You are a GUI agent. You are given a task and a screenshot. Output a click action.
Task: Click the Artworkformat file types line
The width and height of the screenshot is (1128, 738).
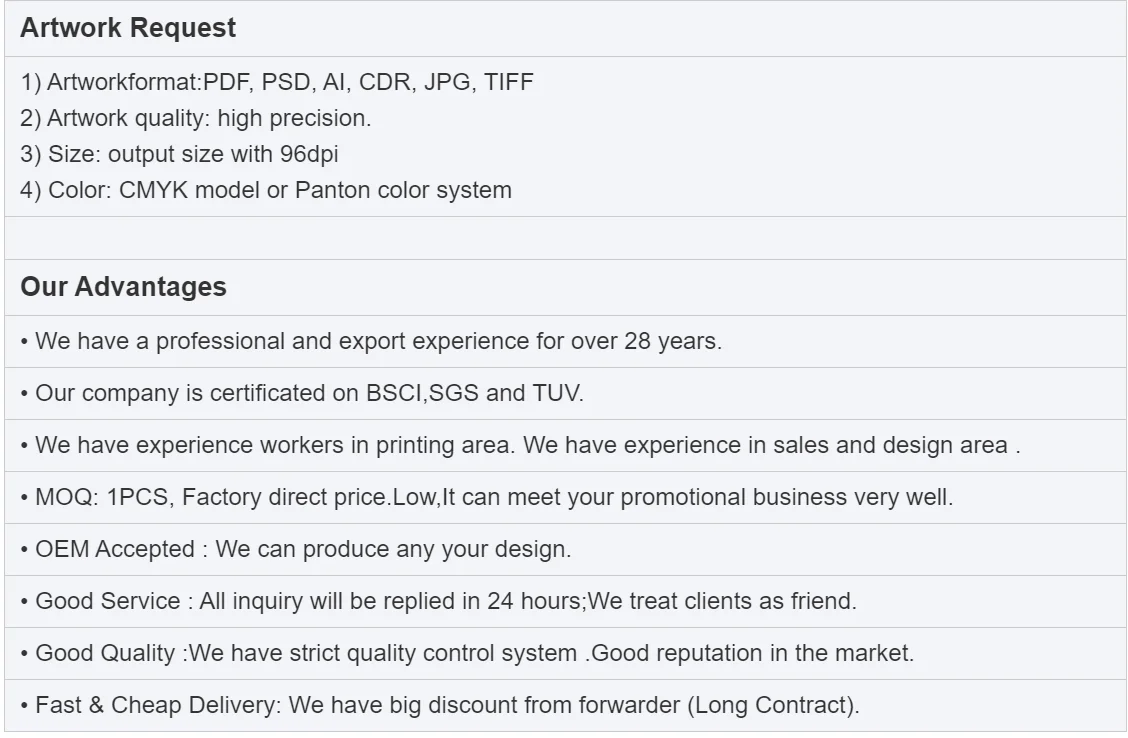pyautogui.click(x=277, y=82)
